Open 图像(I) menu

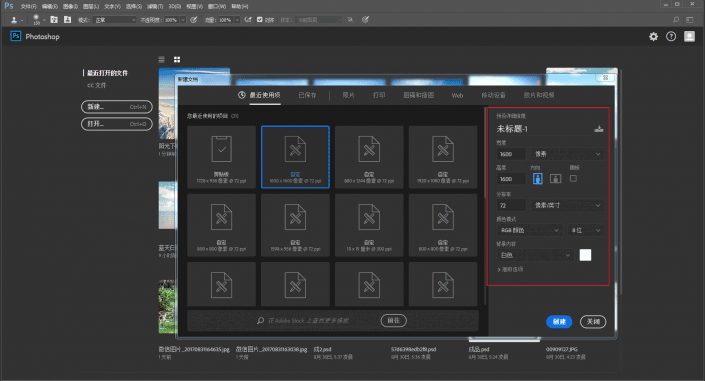coord(70,7)
